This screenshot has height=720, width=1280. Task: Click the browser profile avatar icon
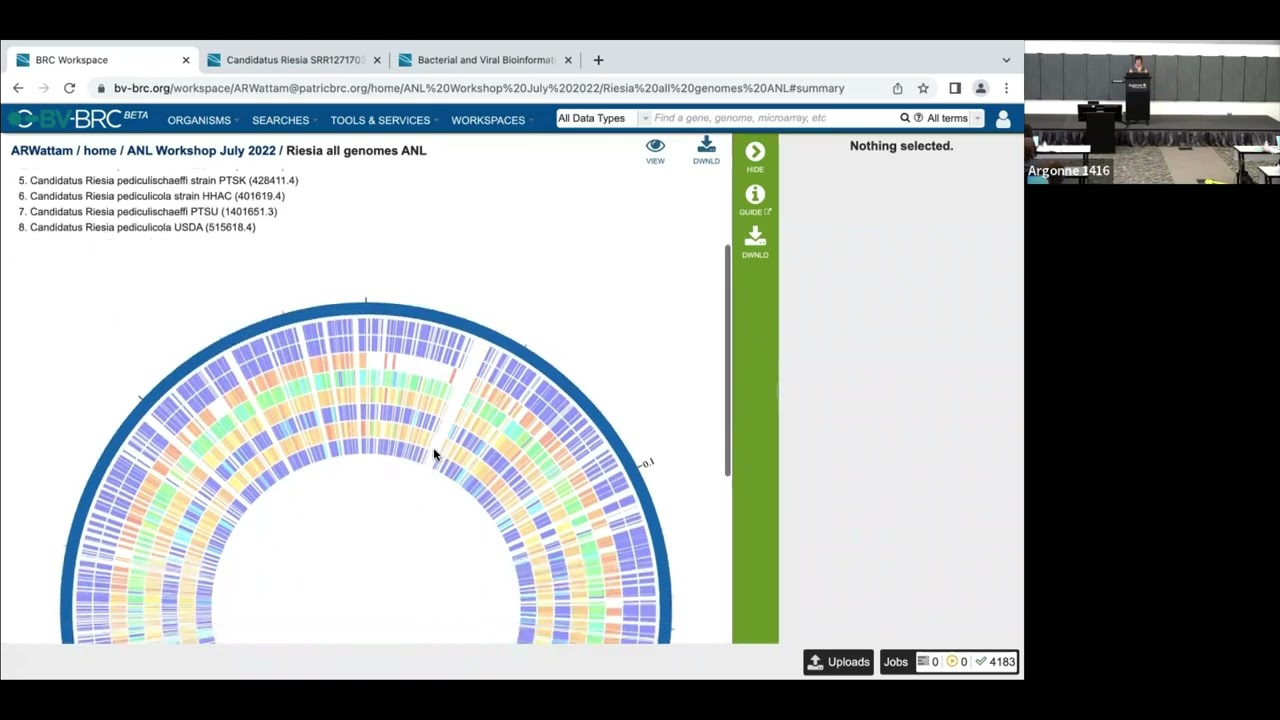pyautogui.click(x=981, y=88)
